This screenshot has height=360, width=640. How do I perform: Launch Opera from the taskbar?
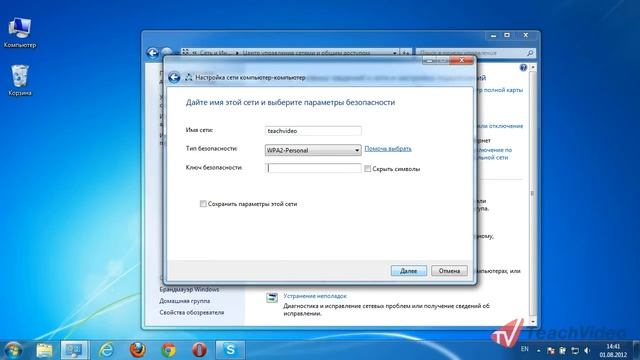199,350
